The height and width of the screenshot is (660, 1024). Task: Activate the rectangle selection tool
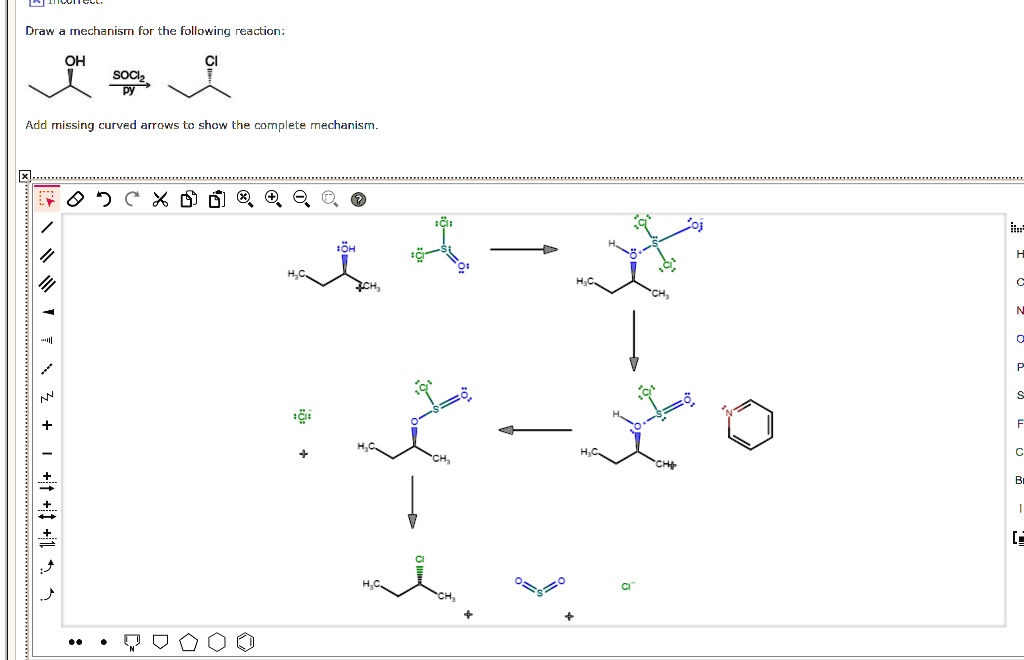[x=44, y=198]
